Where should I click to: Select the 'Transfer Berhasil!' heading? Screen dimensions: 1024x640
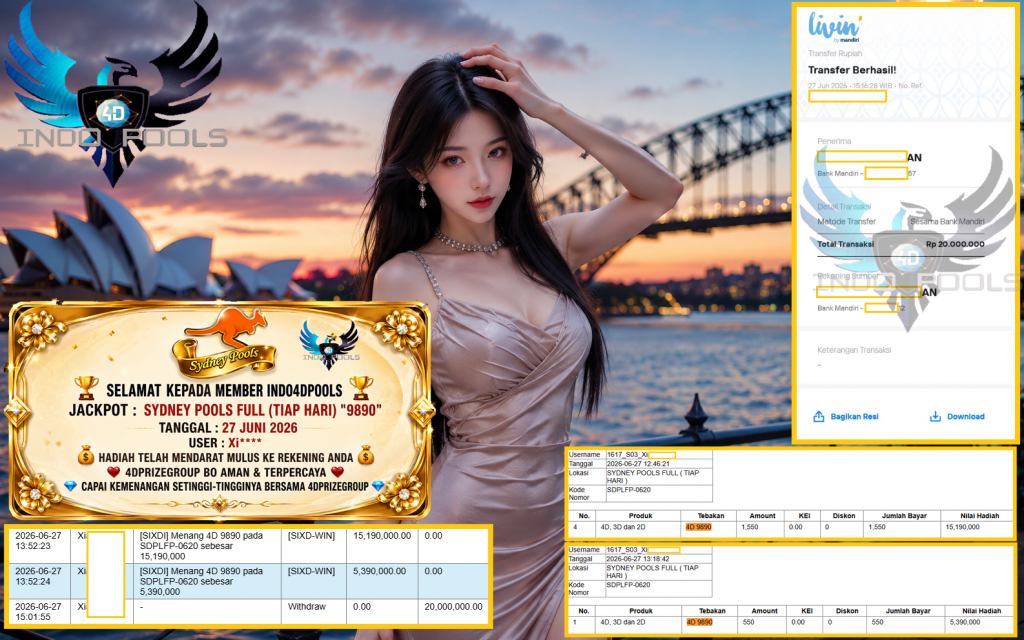coord(852,70)
